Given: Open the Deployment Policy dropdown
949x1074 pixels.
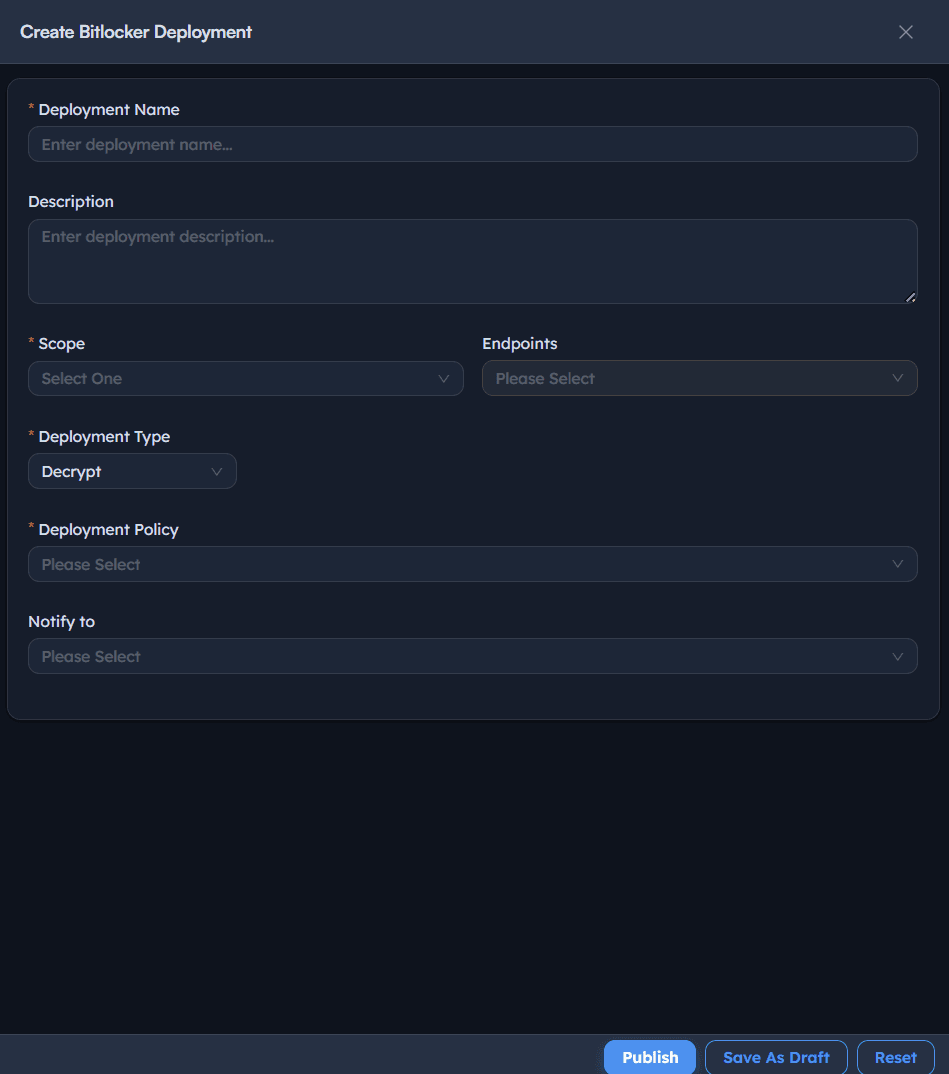Looking at the screenshot, I should coord(472,564).
